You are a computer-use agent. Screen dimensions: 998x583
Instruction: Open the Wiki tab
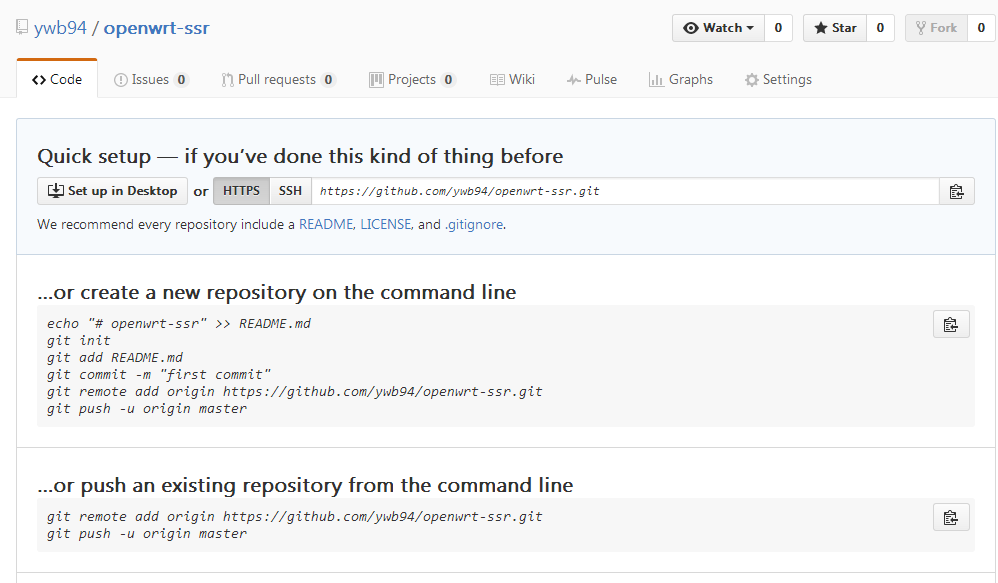click(512, 80)
